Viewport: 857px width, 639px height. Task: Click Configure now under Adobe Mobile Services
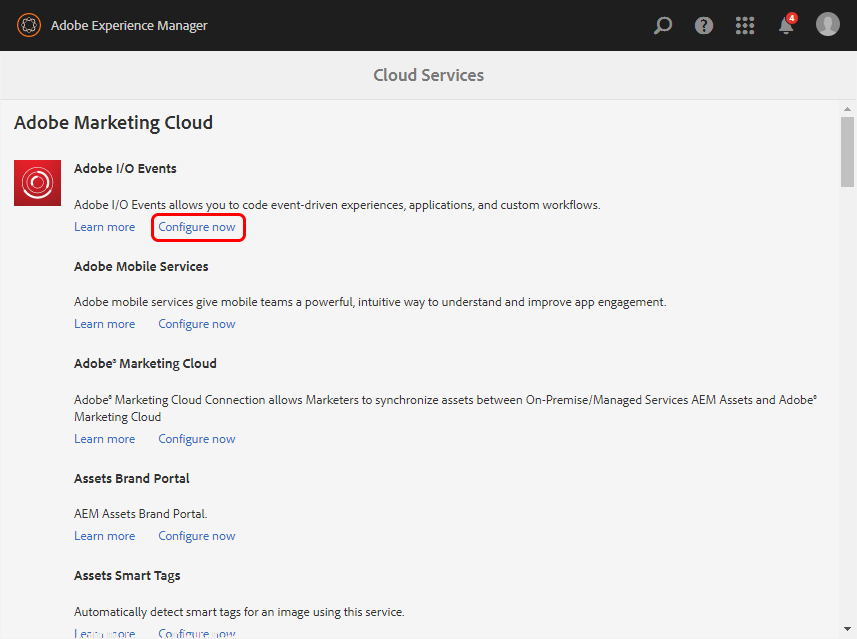click(x=197, y=324)
